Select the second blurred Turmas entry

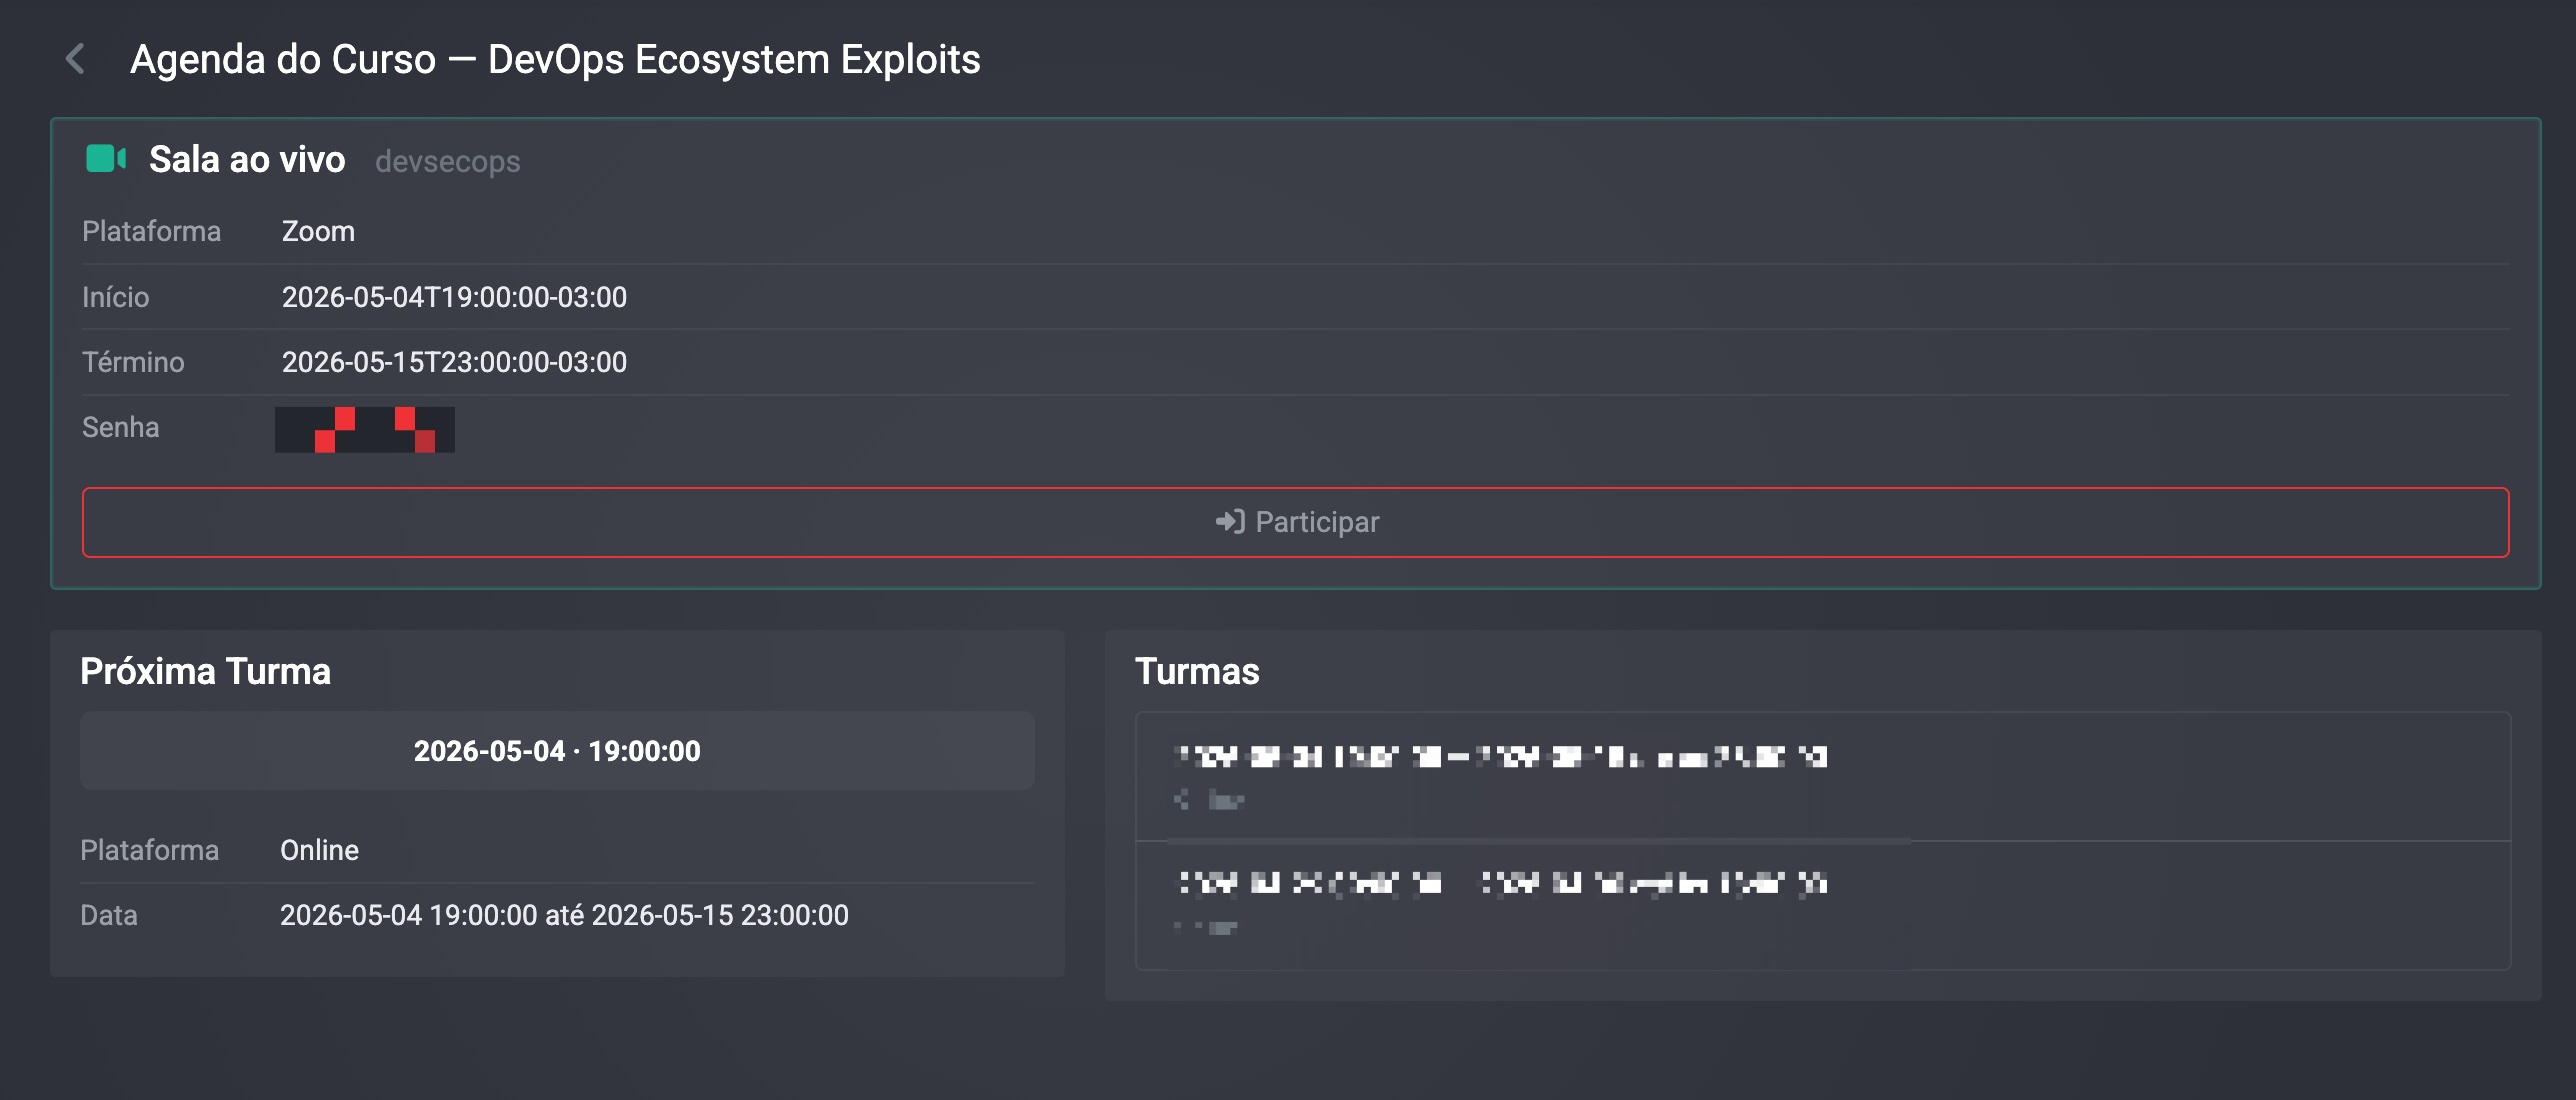pos(1822,905)
